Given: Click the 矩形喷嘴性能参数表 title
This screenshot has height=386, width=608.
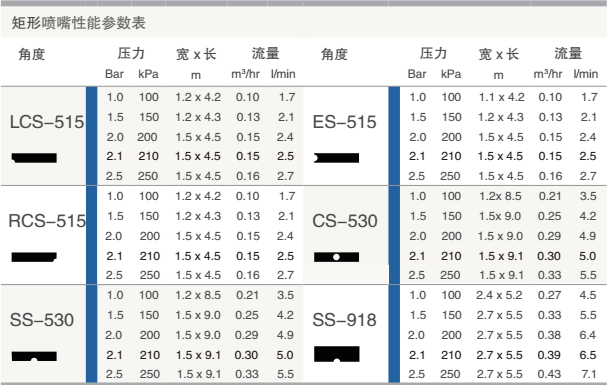Looking at the screenshot, I should pyautogui.click(x=79, y=23).
